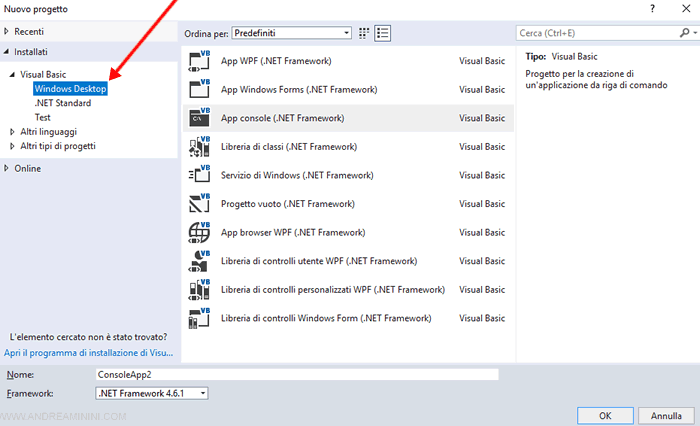Open the Ordina per dropdown
This screenshot has width=700, height=426.
click(291, 33)
